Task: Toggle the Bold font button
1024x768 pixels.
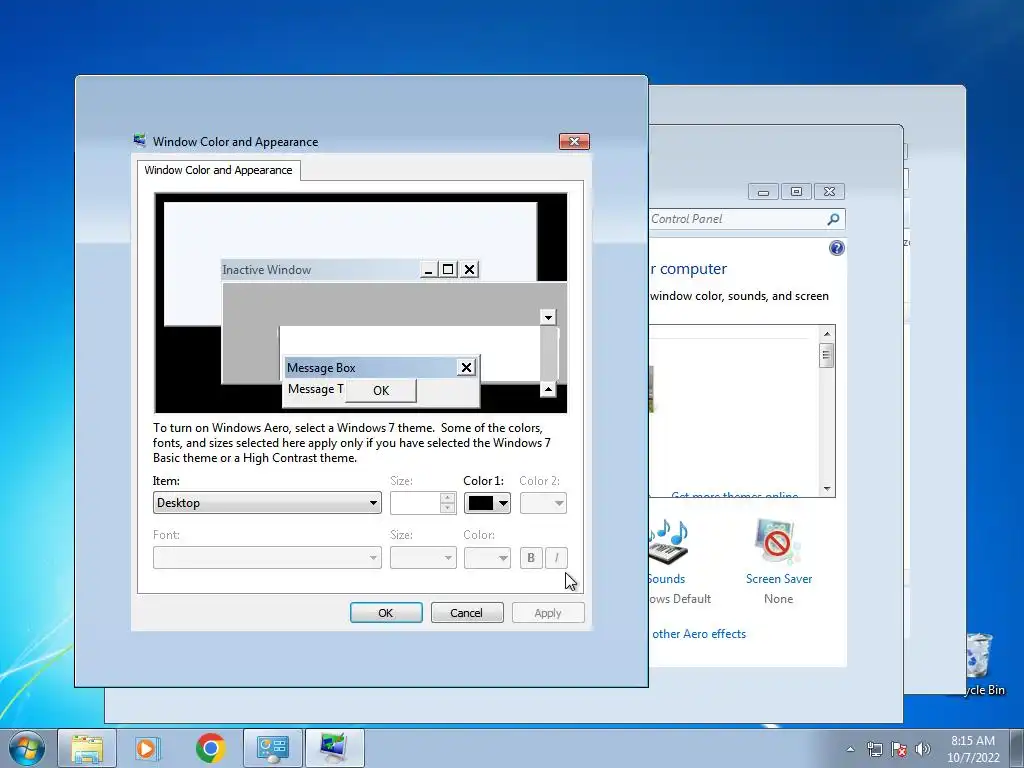Action: pos(531,558)
